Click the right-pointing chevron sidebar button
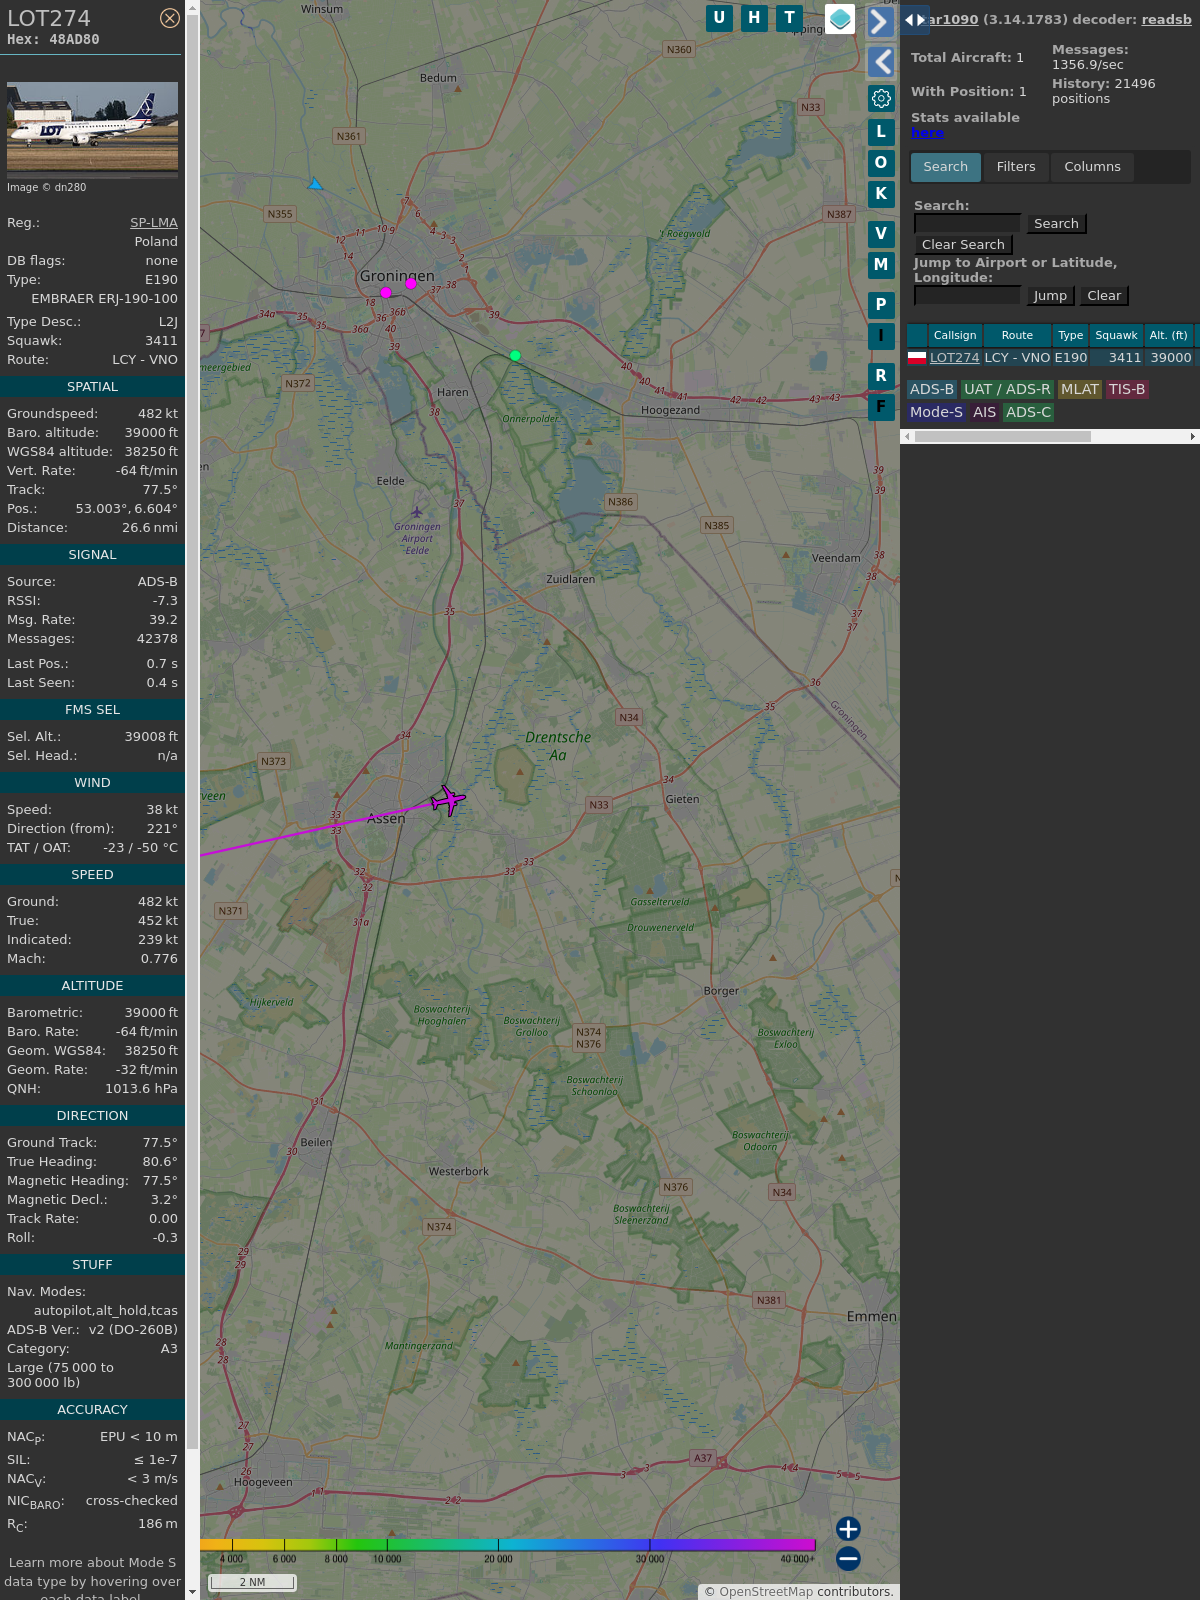Screen dimensions: 1200x1600 click(x=880, y=22)
